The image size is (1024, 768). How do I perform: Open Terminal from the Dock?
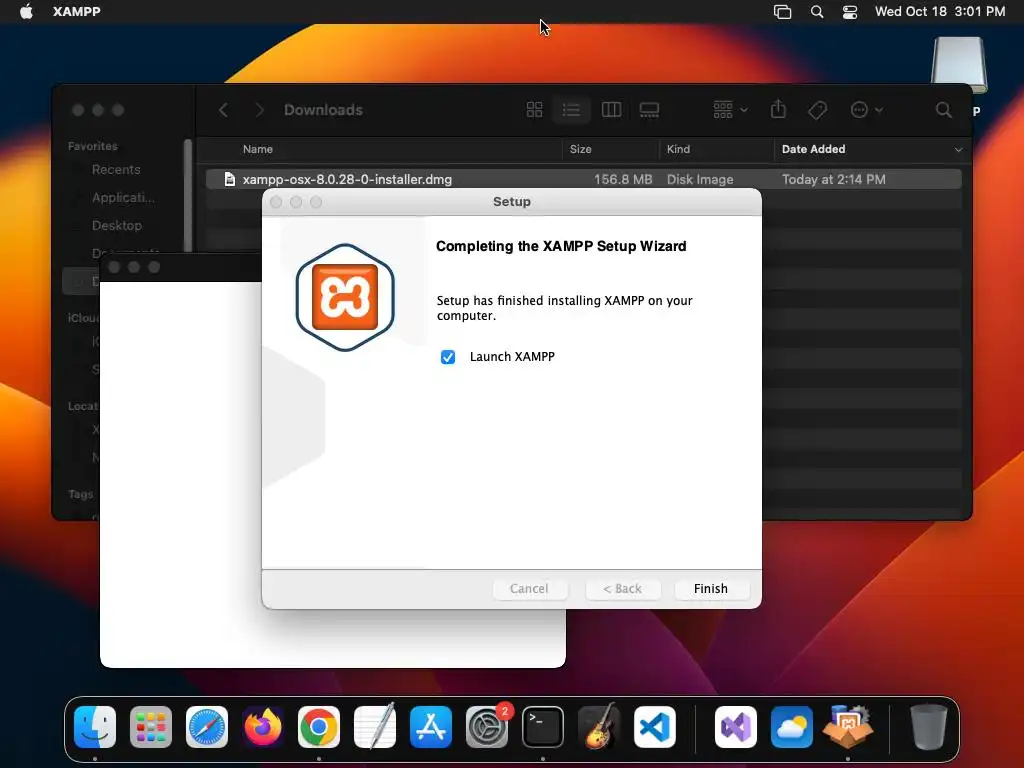543,727
